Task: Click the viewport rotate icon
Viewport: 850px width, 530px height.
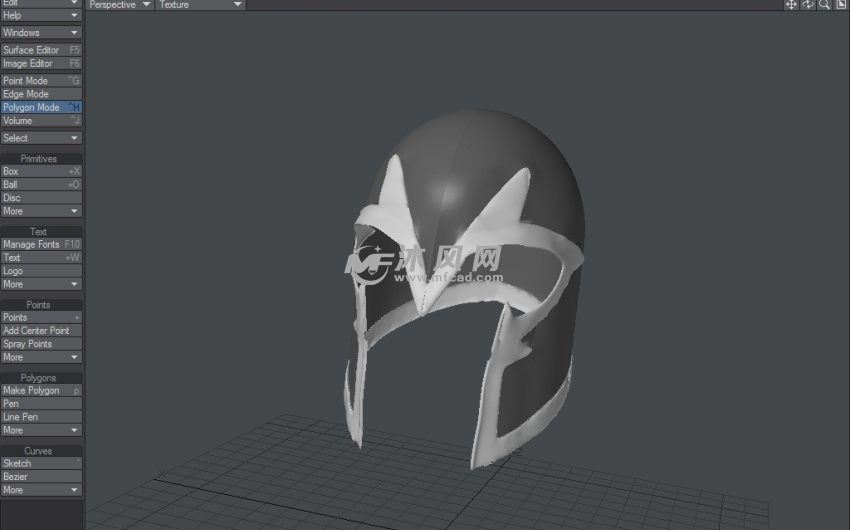Action: coord(808,5)
